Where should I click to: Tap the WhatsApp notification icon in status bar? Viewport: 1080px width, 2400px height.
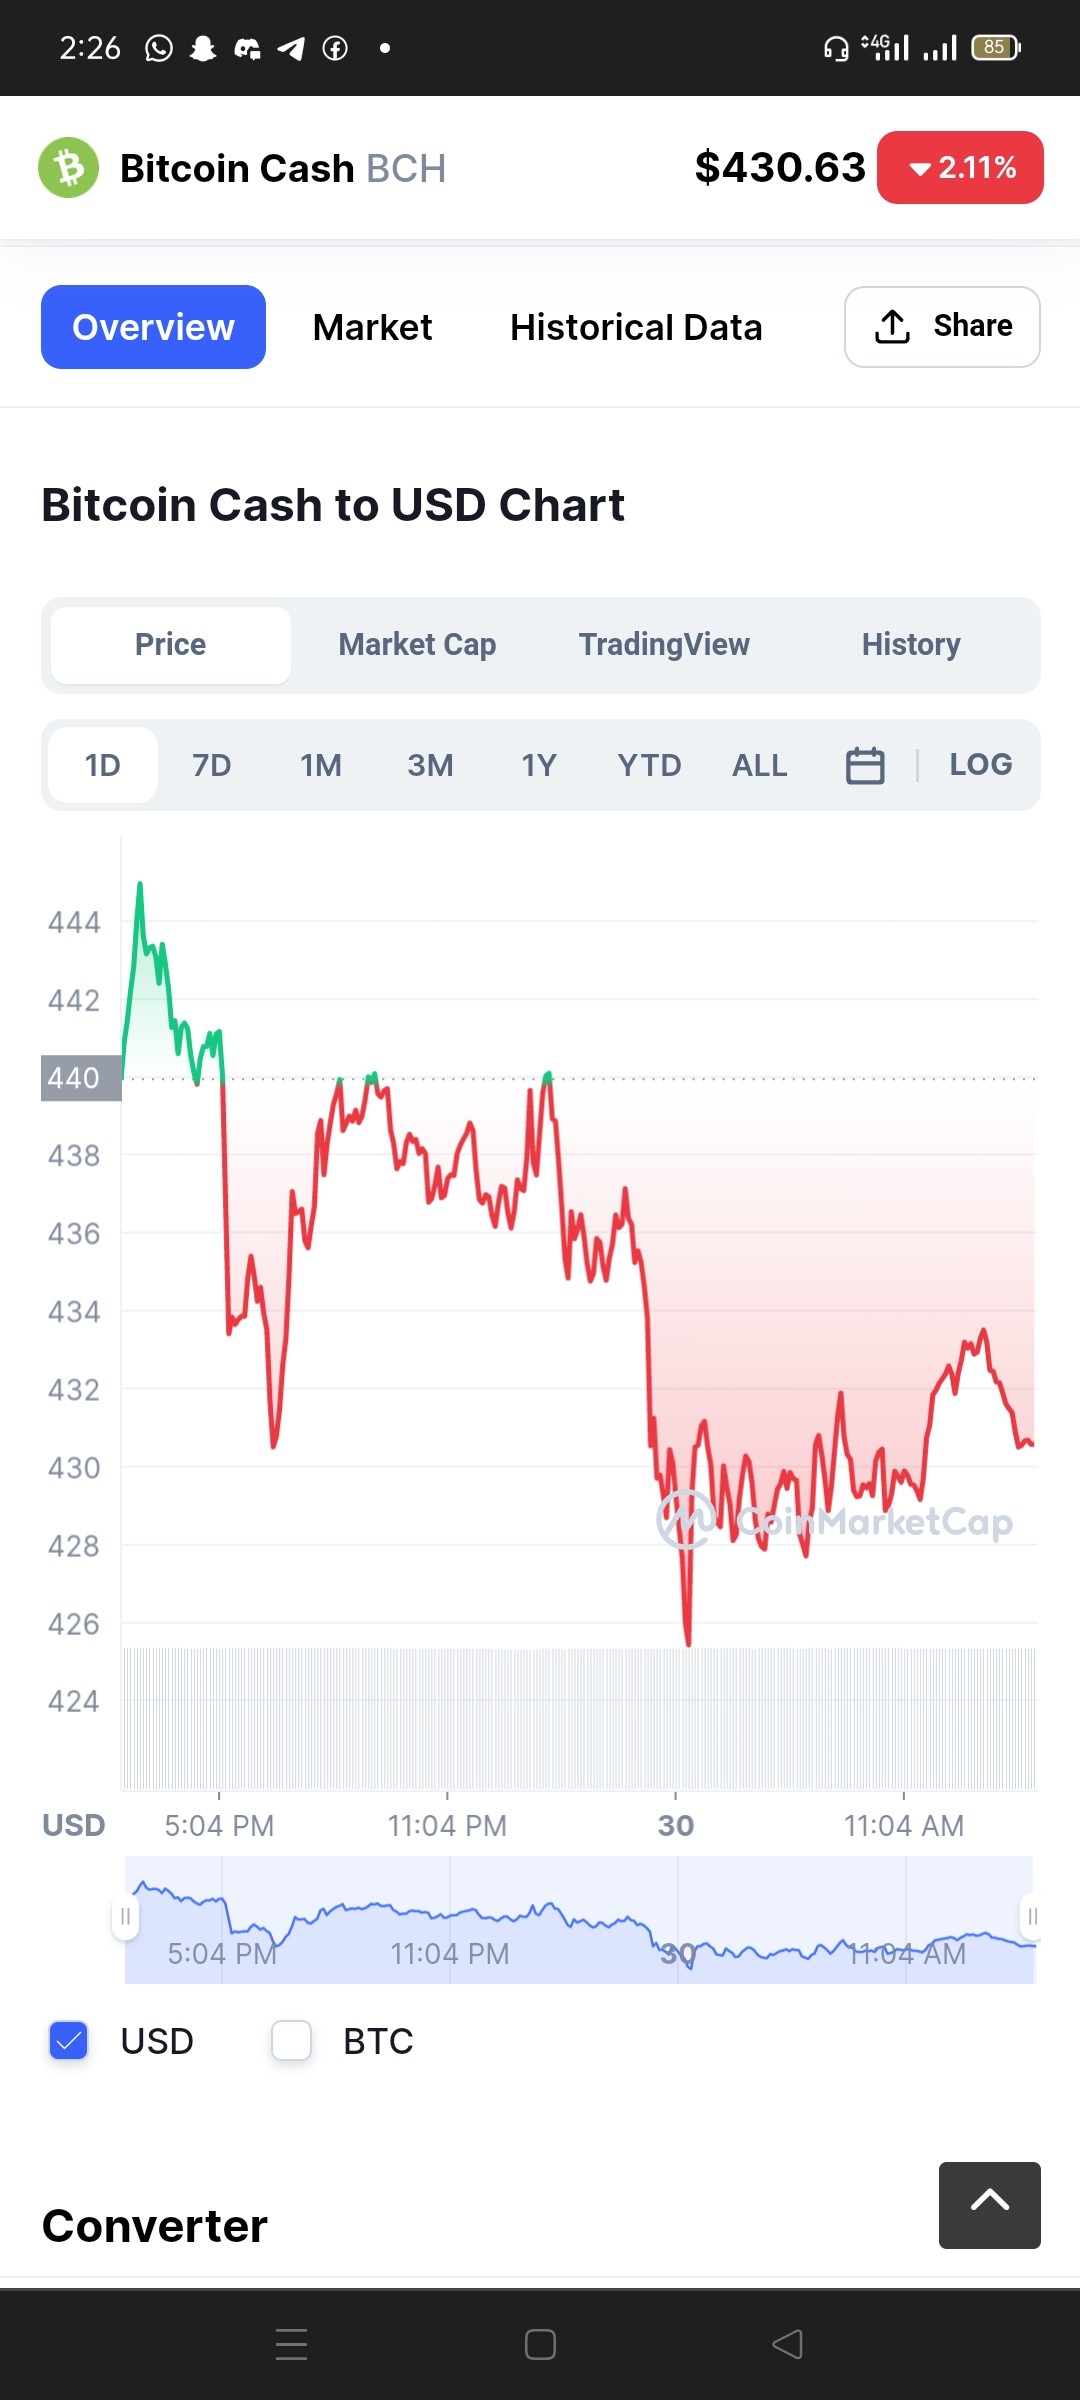pos(159,48)
